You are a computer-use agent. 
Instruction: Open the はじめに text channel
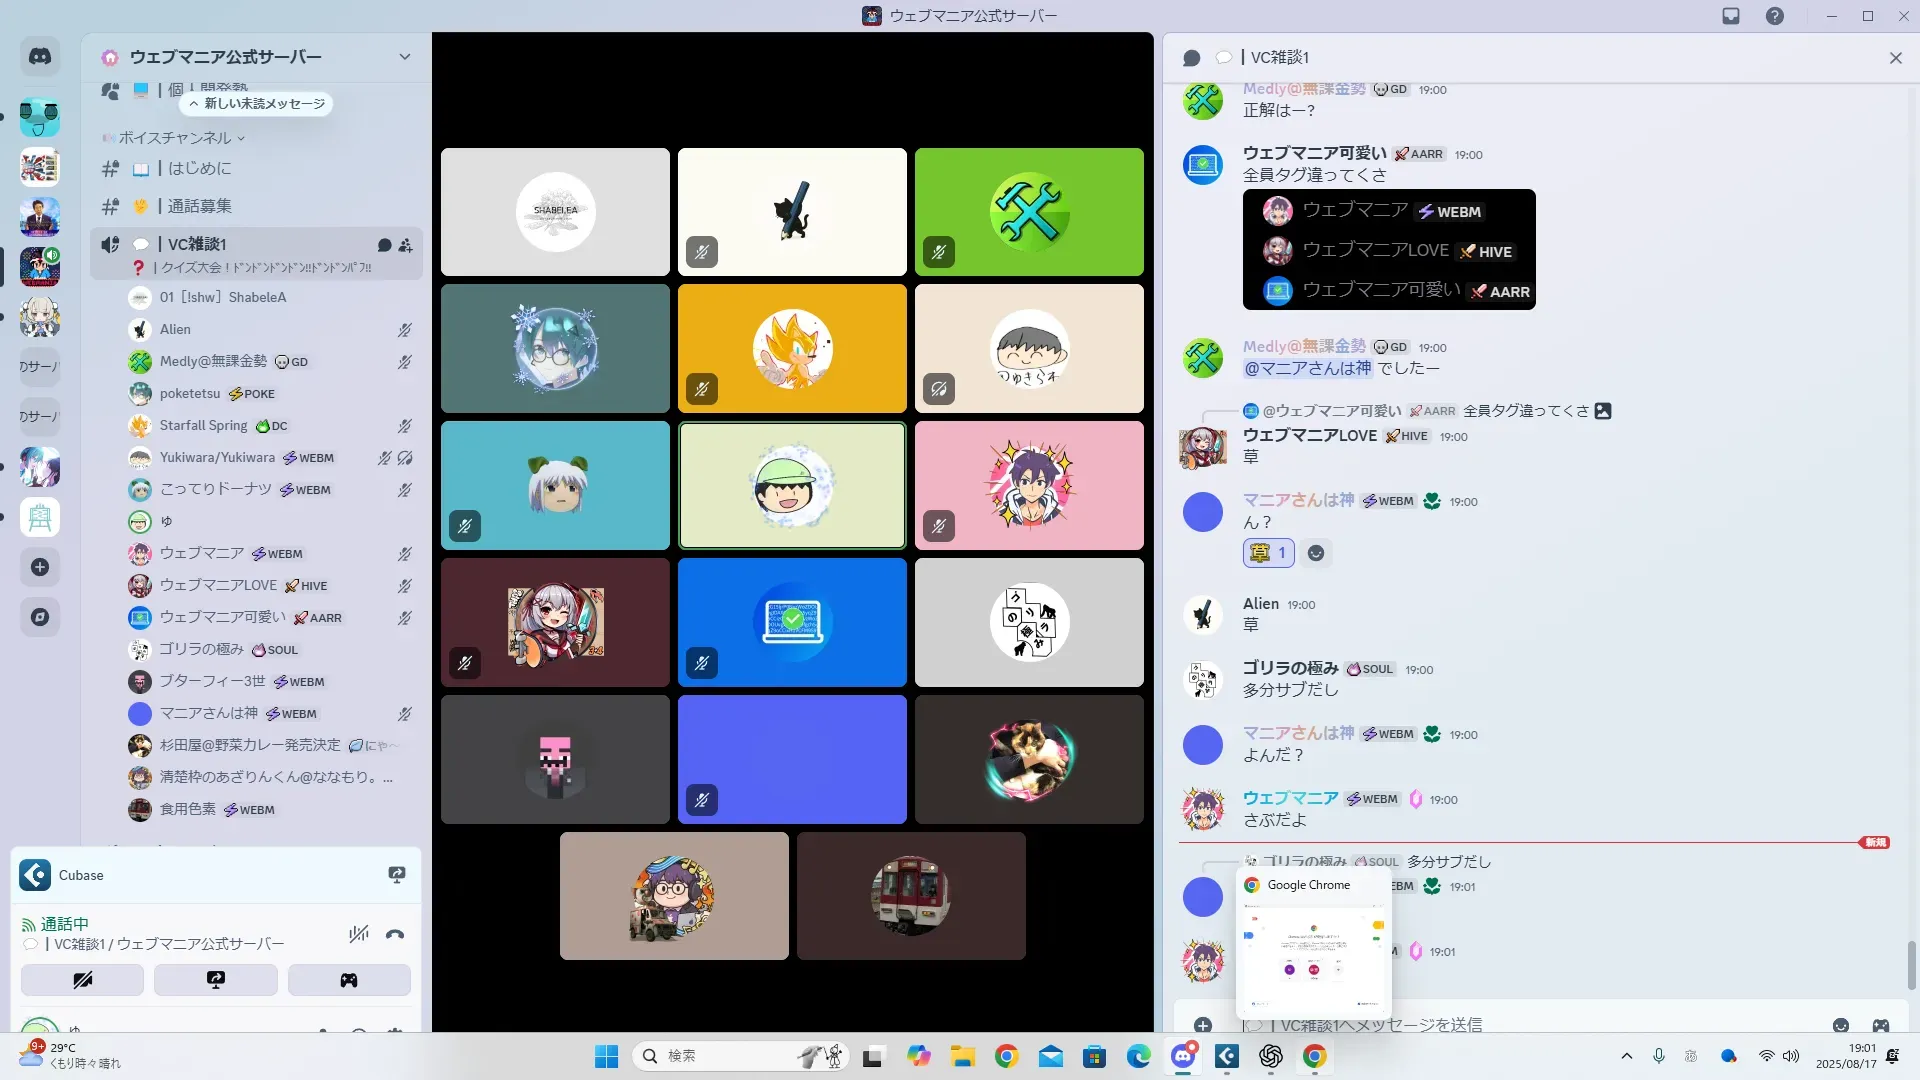point(199,169)
